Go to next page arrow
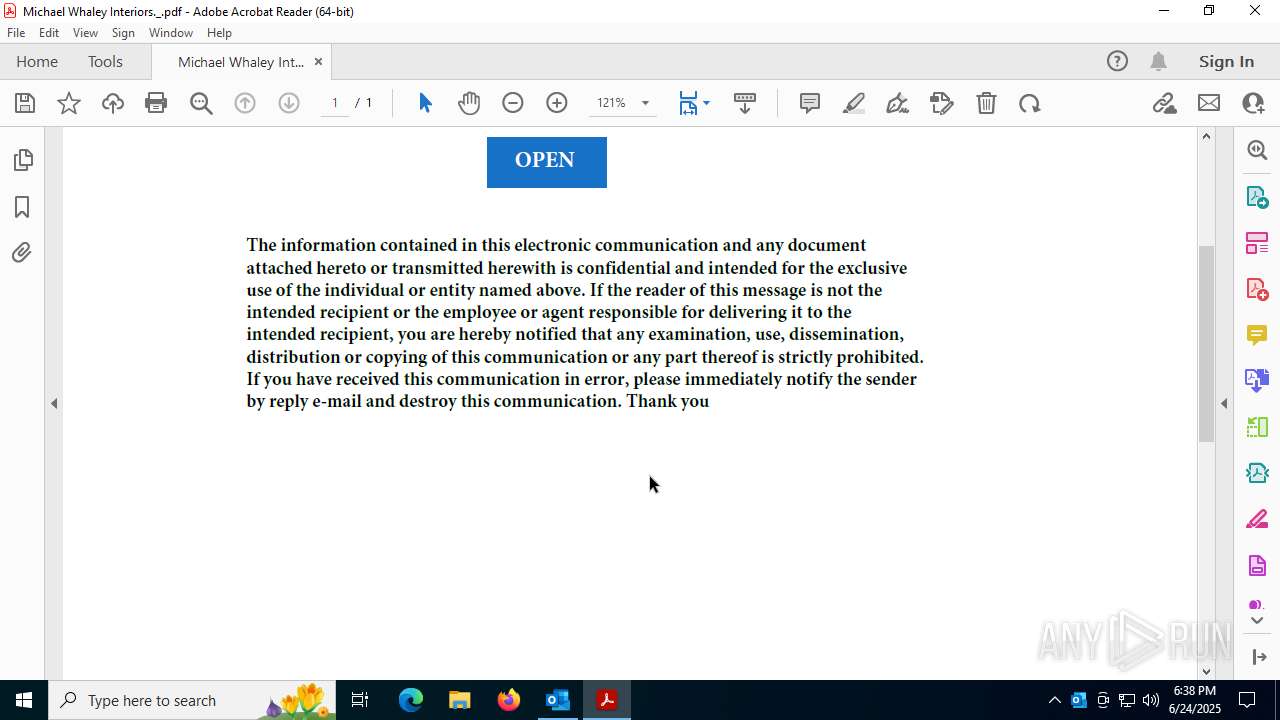The image size is (1280, 720). [289, 103]
